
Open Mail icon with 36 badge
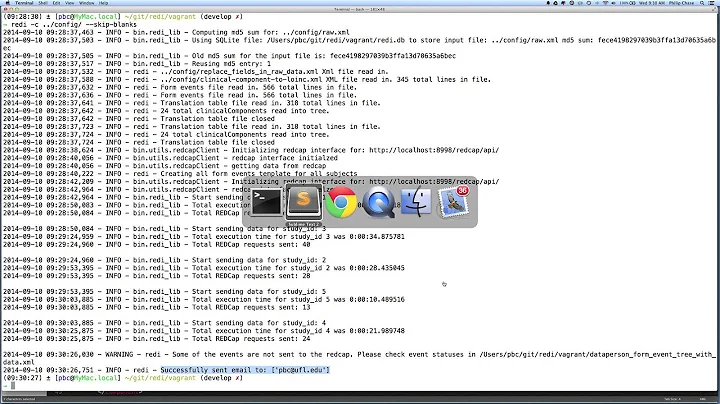[x=454, y=202]
